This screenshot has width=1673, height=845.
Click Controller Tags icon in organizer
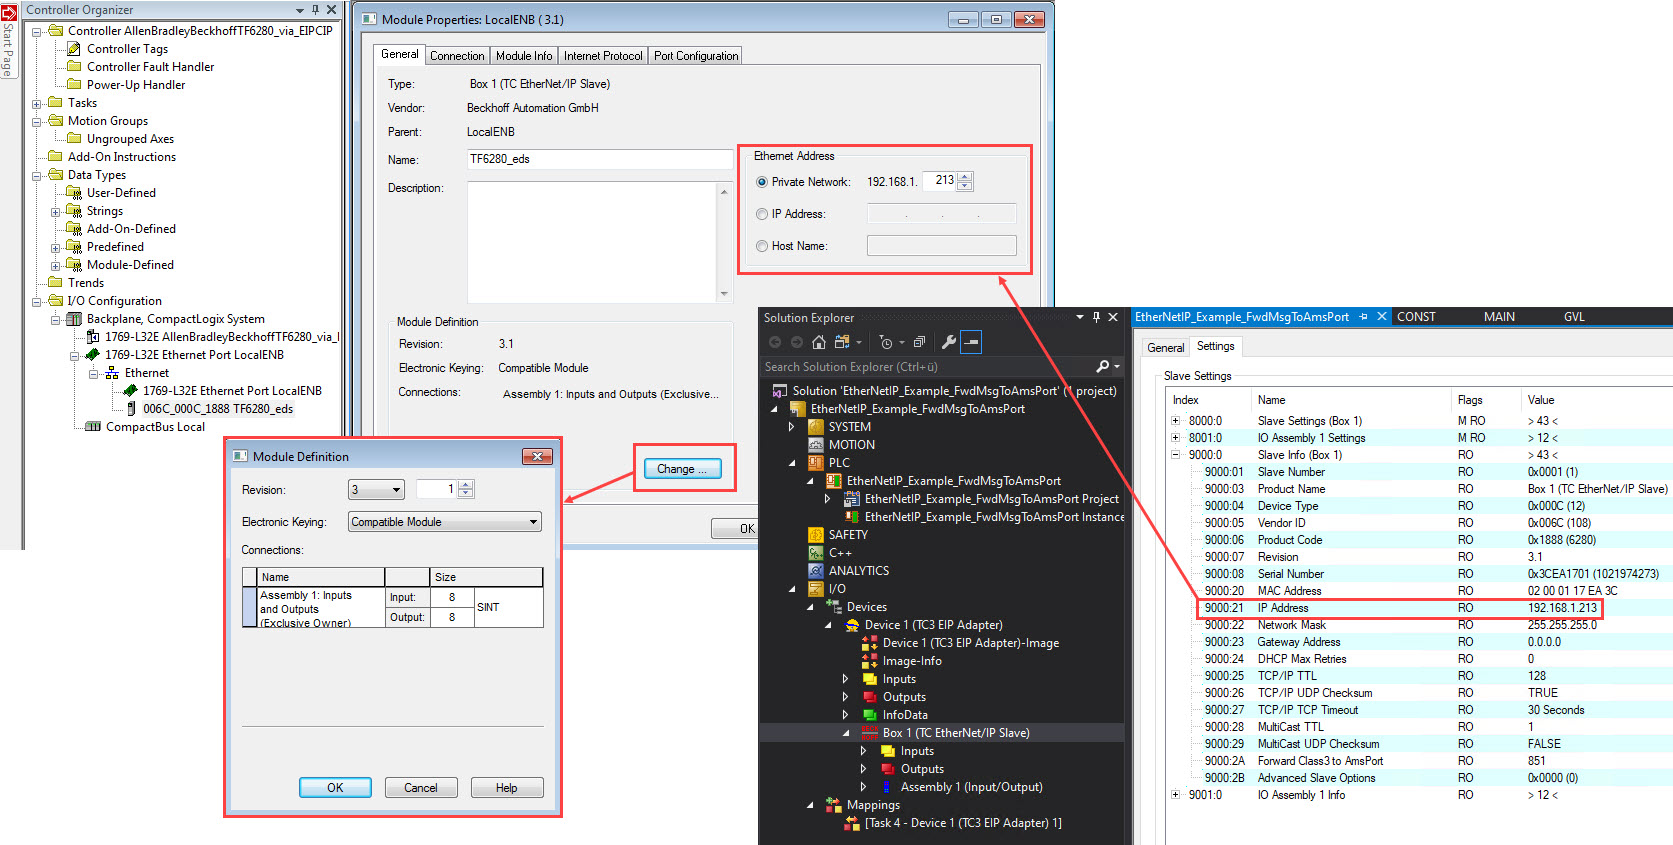coord(74,49)
